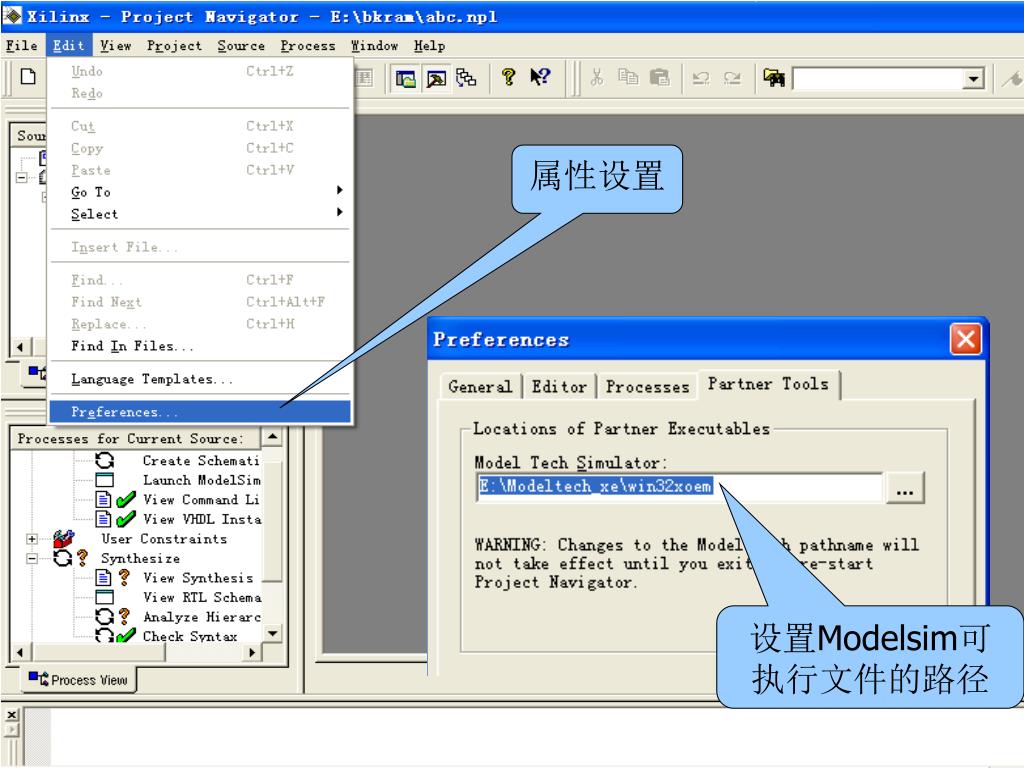Image resolution: width=1024 pixels, height=768 pixels.
Task: Click the Launch ModelSim process icon
Action: coord(104,480)
